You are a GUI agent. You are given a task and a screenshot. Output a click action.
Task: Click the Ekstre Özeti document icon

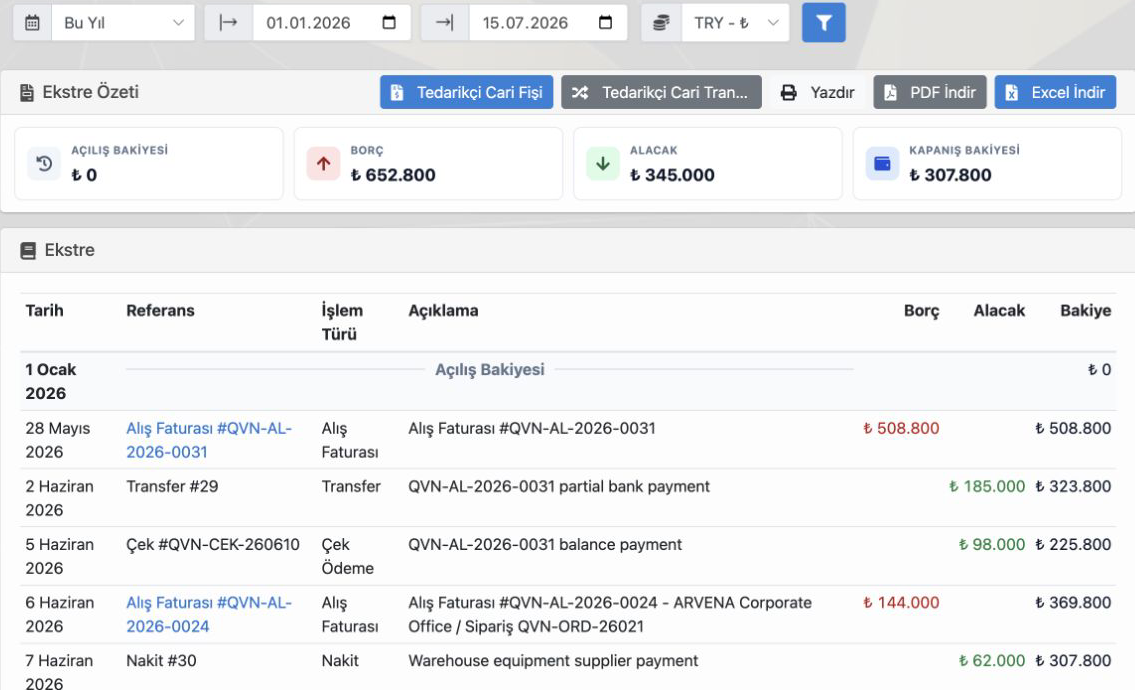pos(27,93)
